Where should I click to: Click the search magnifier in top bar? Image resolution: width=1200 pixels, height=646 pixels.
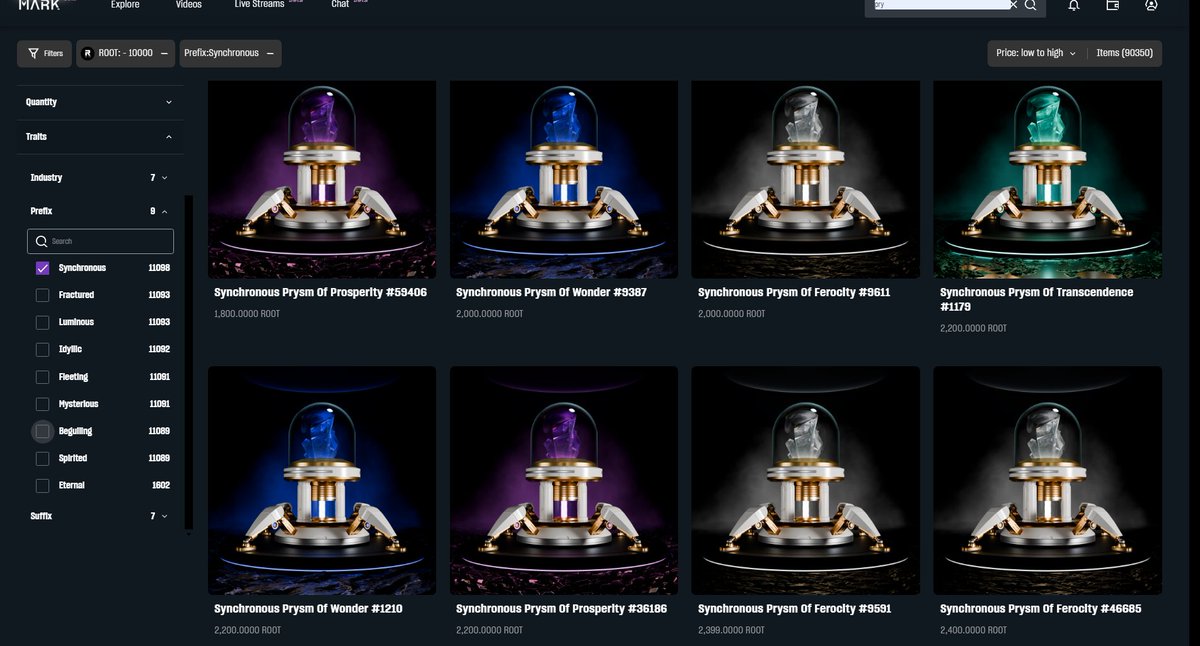coord(1030,5)
